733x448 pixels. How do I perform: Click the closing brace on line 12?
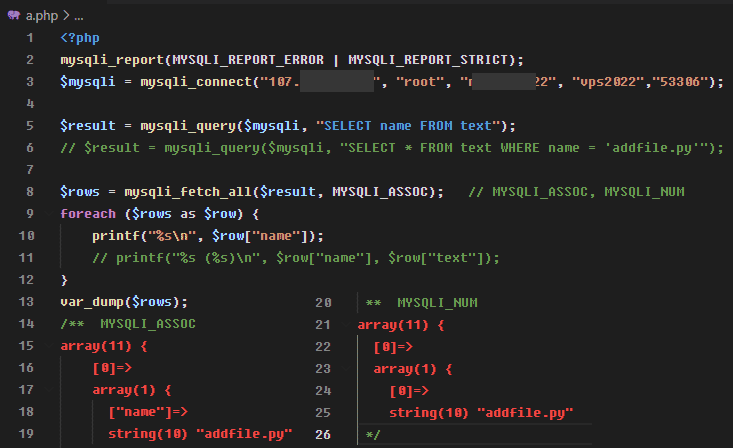(x=64, y=280)
